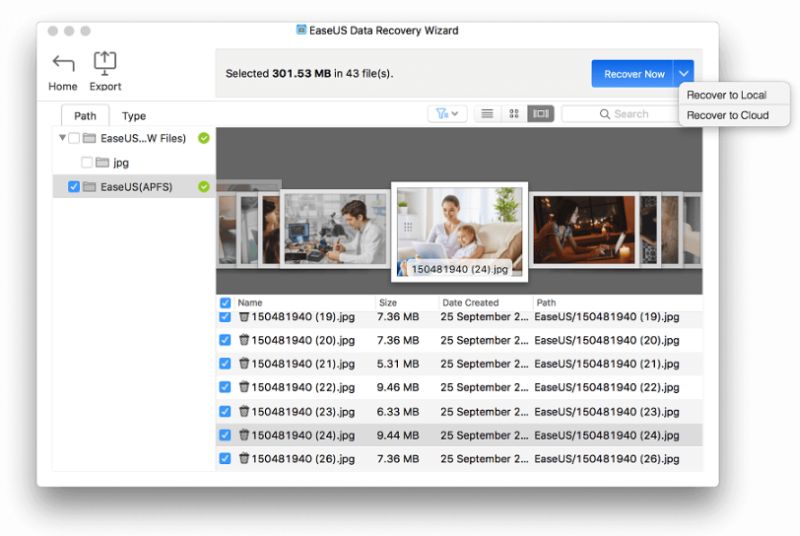
Task: Uncheck the 150481940 (19).jpg checkbox
Action: tap(225, 317)
